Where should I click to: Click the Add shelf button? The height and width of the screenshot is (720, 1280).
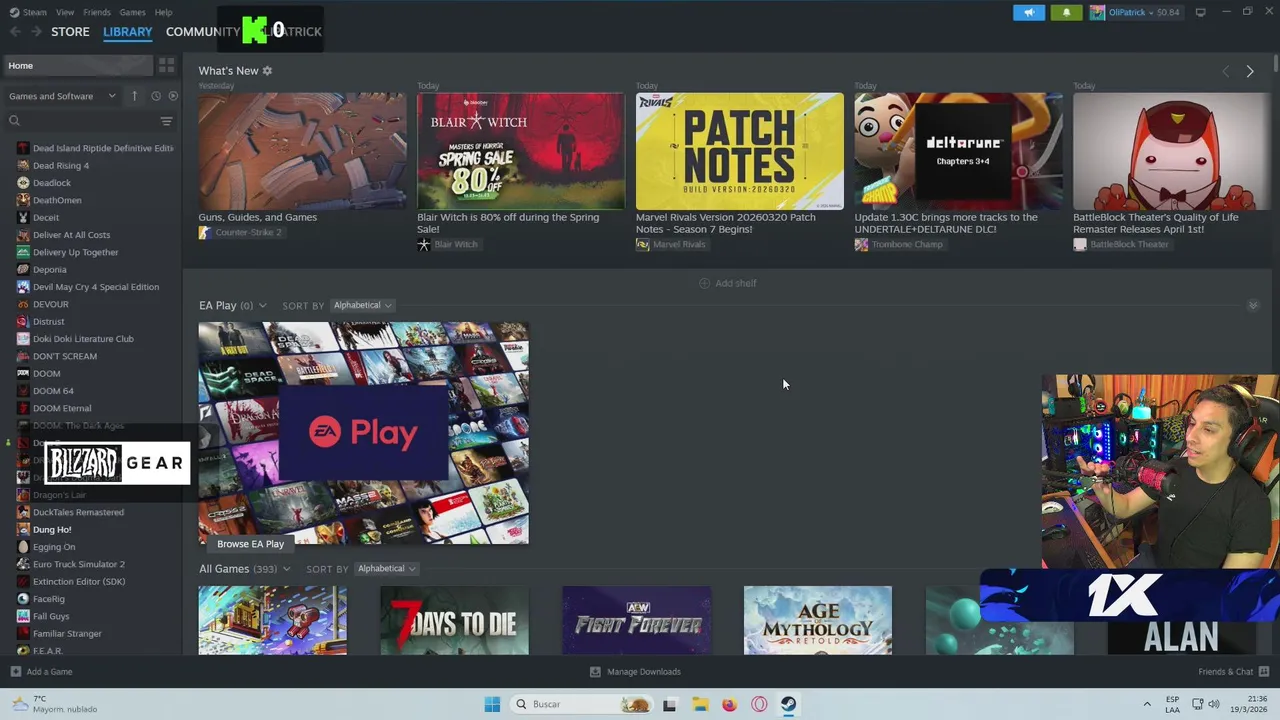728,283
